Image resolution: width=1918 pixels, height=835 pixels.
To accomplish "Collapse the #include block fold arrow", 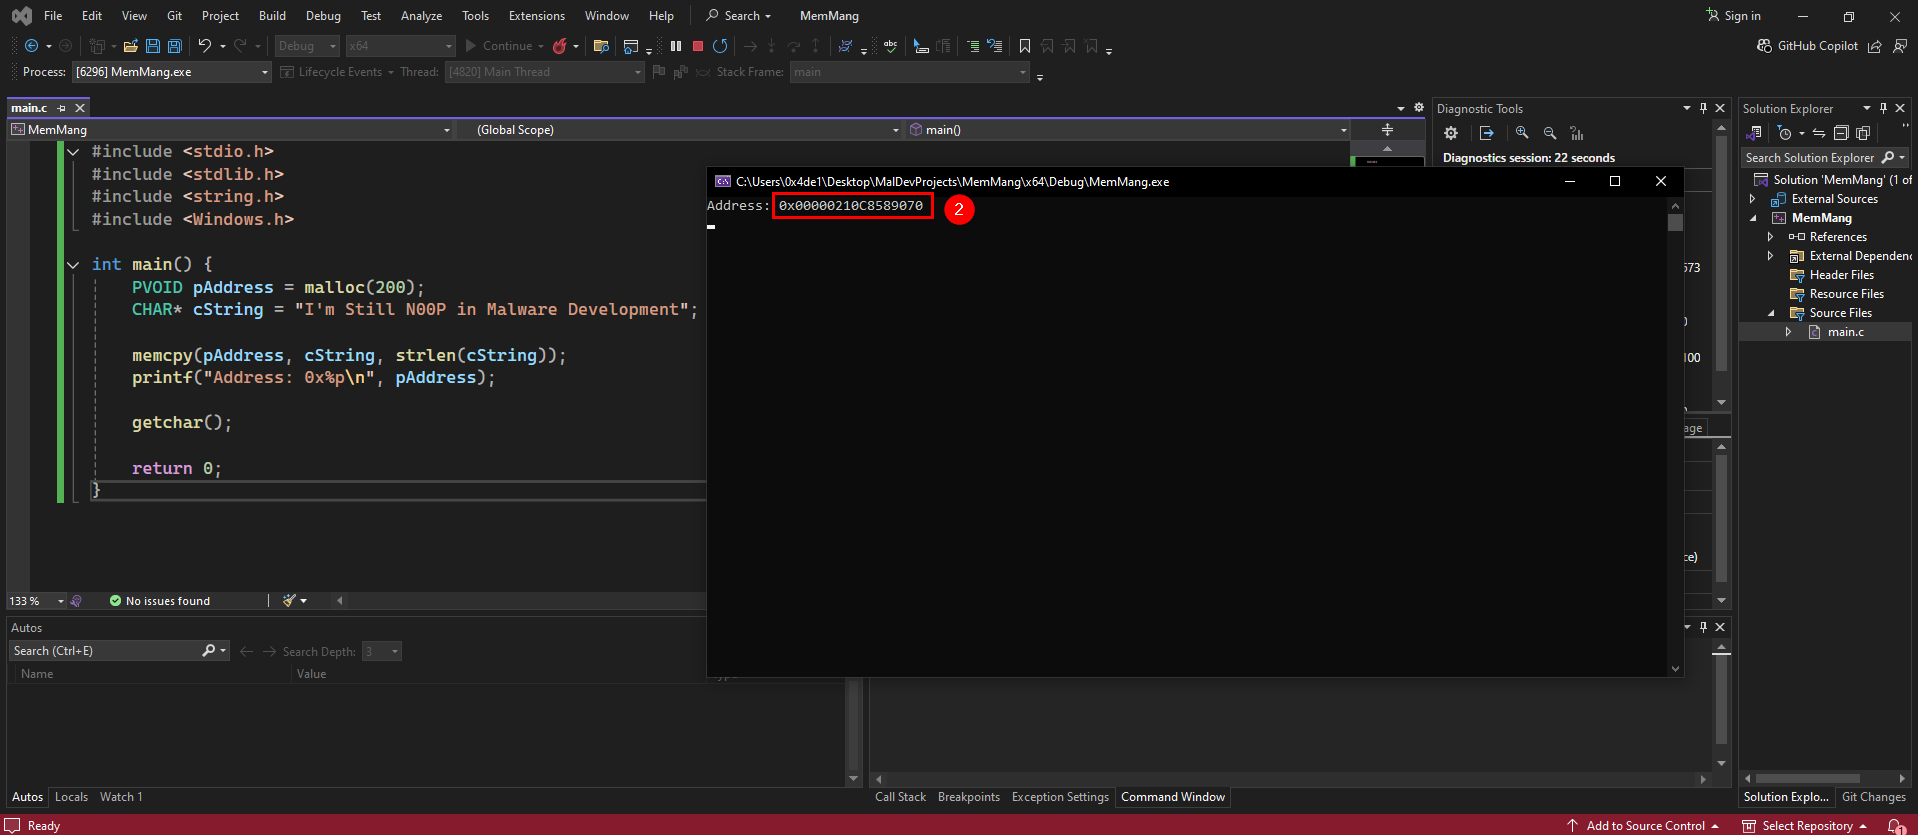I will [x=73, y=152].
